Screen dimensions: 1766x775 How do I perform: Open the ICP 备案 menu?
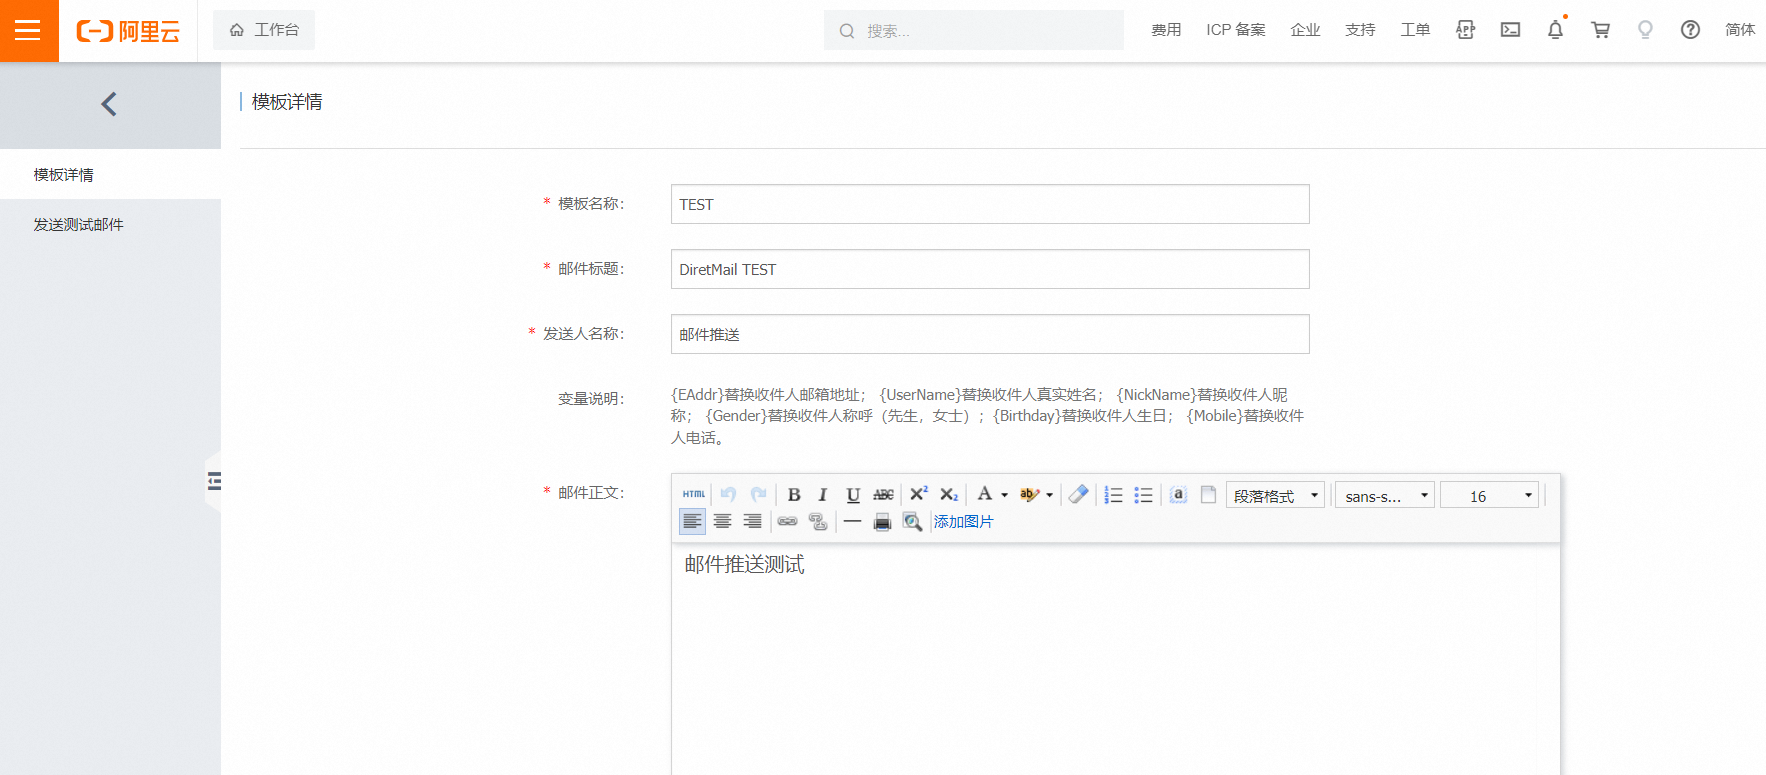(1236, 30)
